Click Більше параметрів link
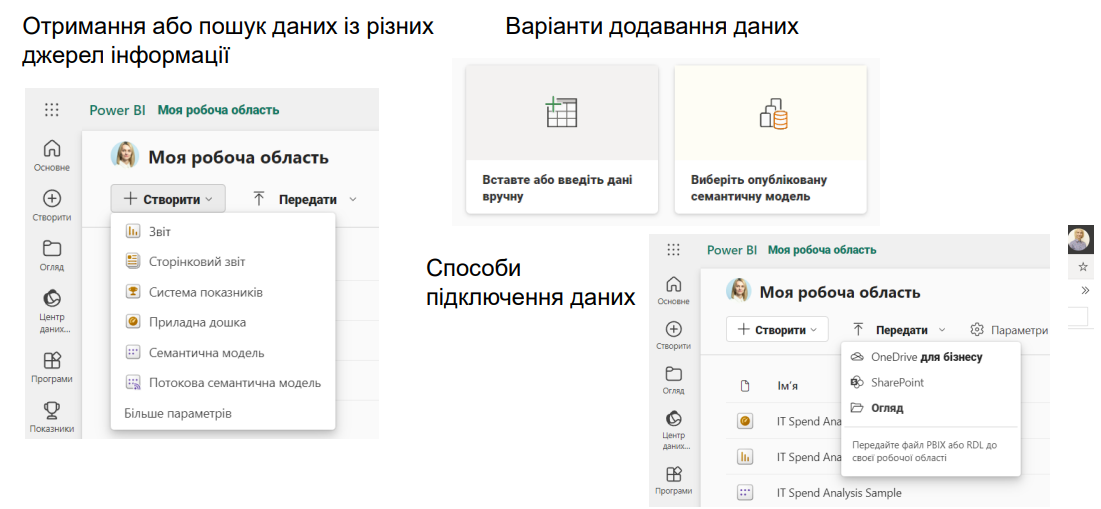1101x509 pixels. pyautogui.click(x=177, y=413)
